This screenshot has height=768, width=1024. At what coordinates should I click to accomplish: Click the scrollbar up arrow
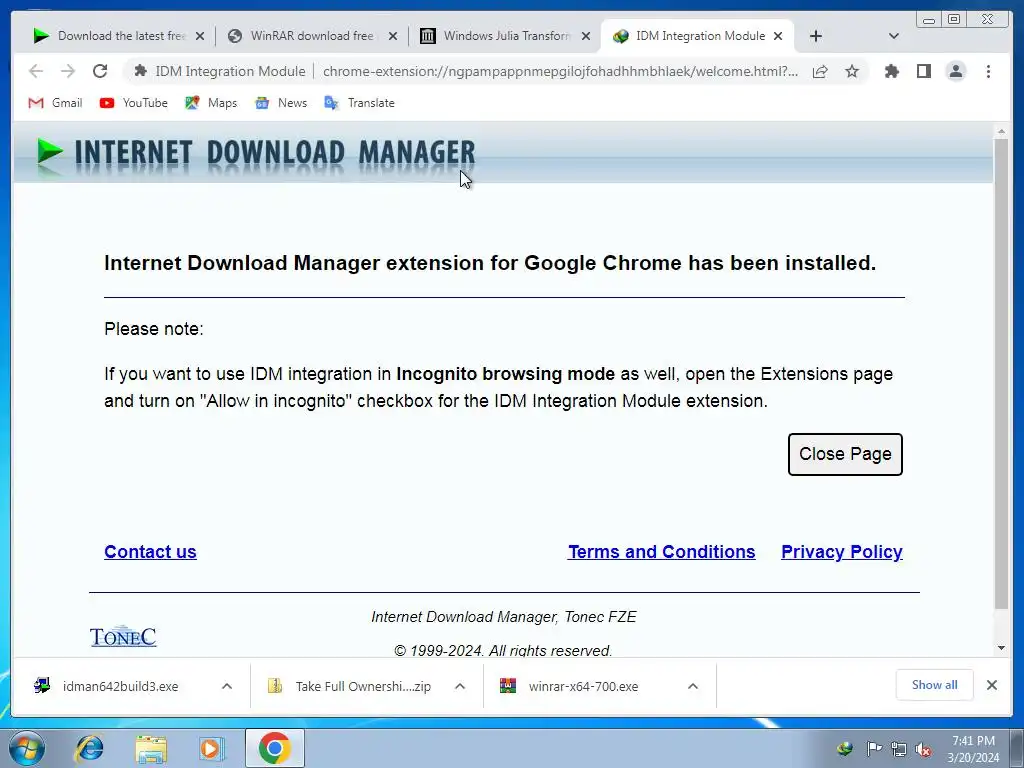(x=1001, y=132)
